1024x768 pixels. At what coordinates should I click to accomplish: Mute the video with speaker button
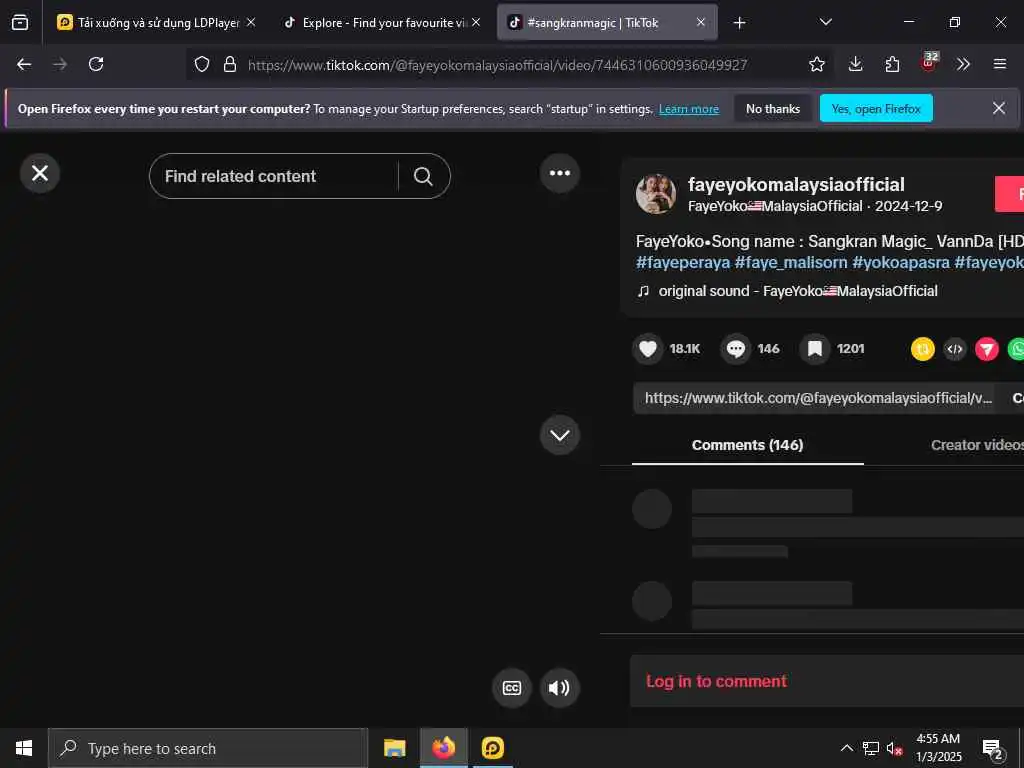click(x=560, y=688)
